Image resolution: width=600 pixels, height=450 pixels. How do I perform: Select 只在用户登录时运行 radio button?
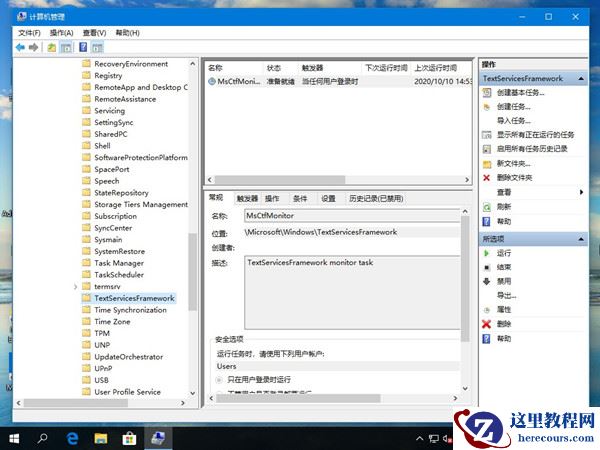coord(219,380)
